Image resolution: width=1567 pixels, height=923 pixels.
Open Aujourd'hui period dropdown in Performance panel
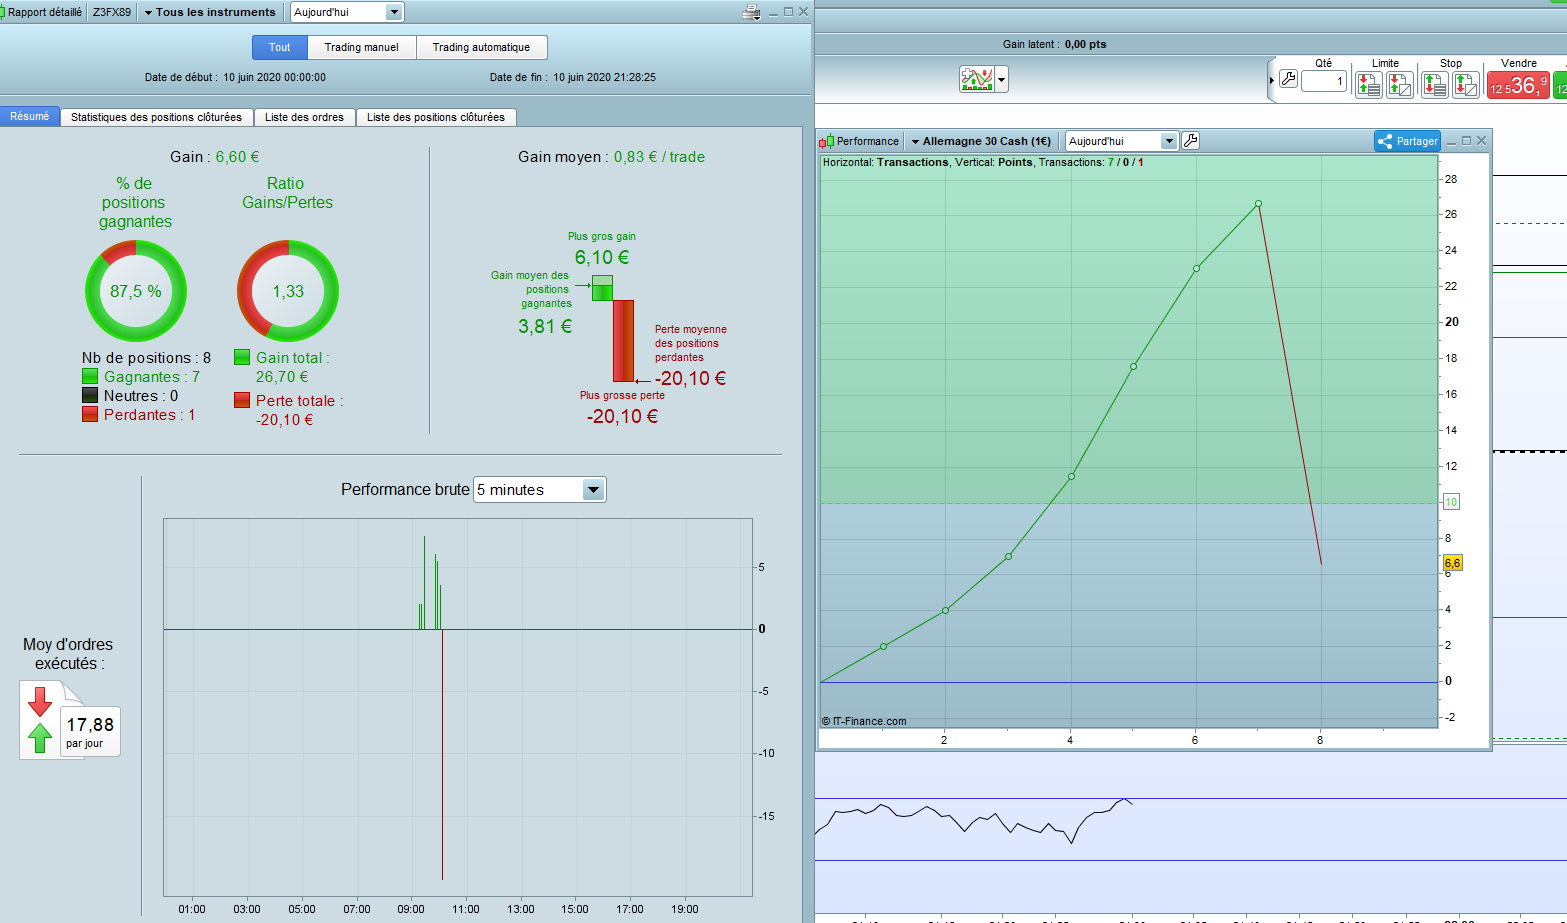1121,141
